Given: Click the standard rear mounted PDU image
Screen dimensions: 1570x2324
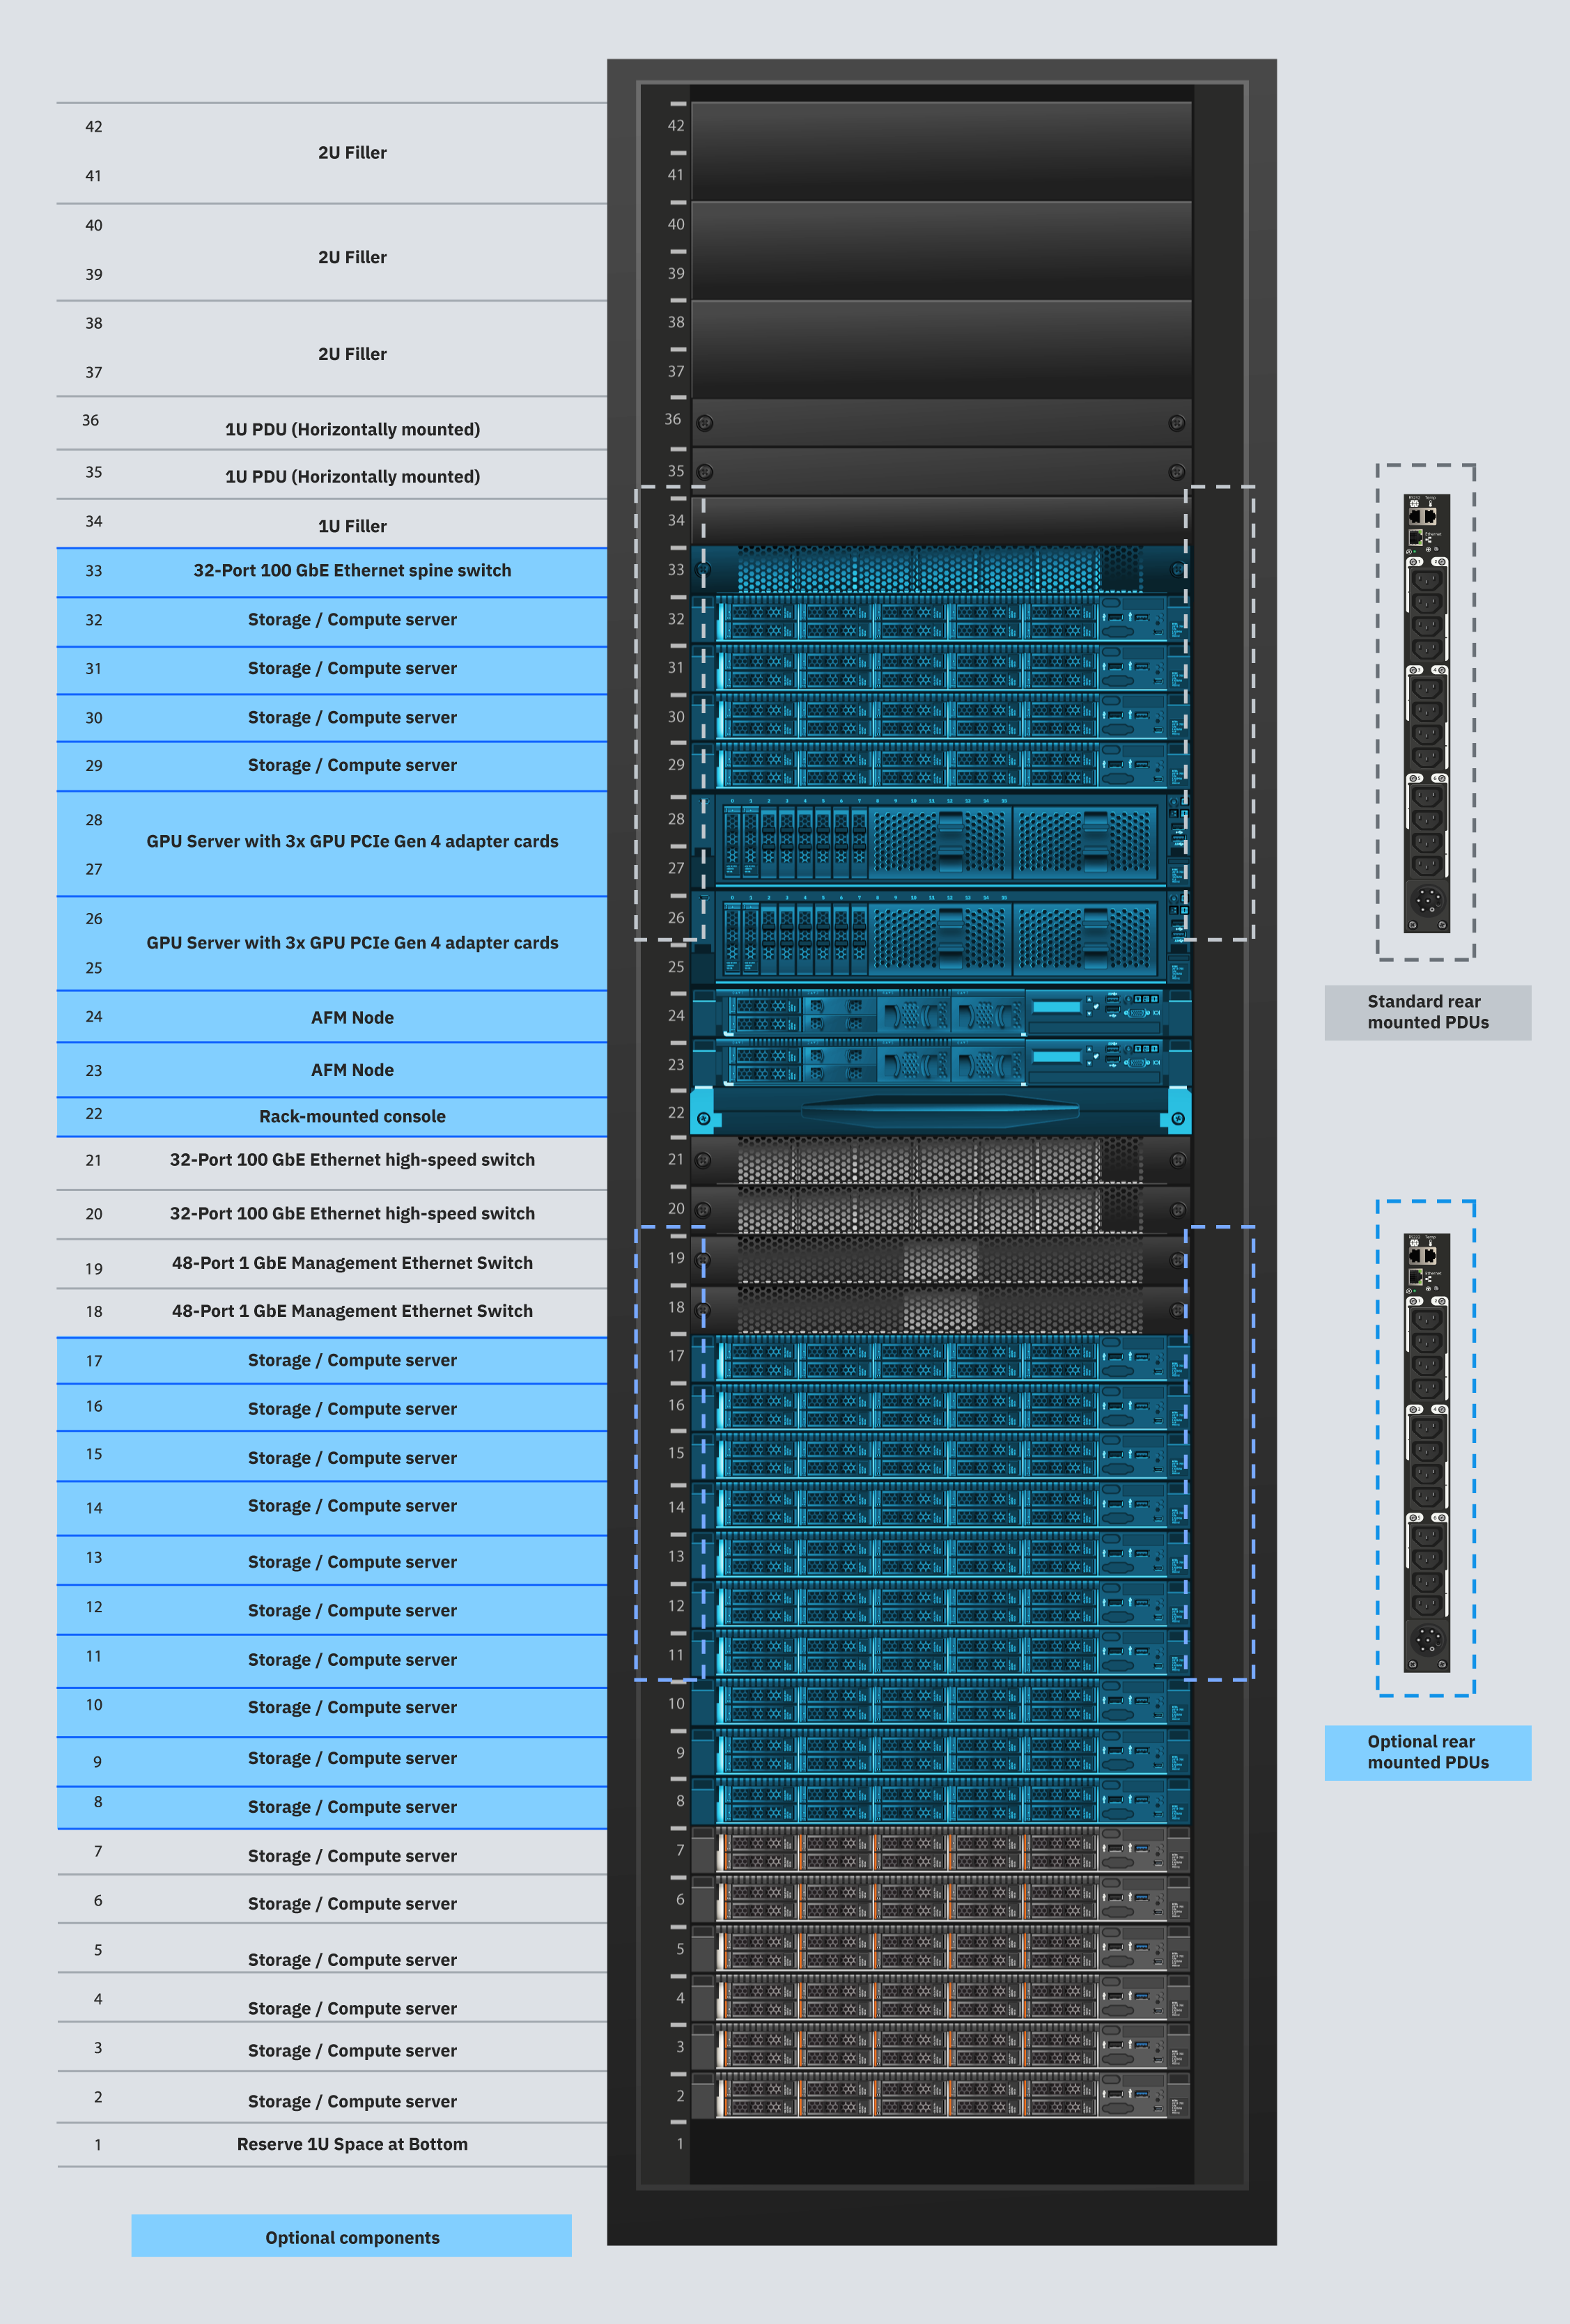Looking at the screenshot, I should coord(1426,712).
